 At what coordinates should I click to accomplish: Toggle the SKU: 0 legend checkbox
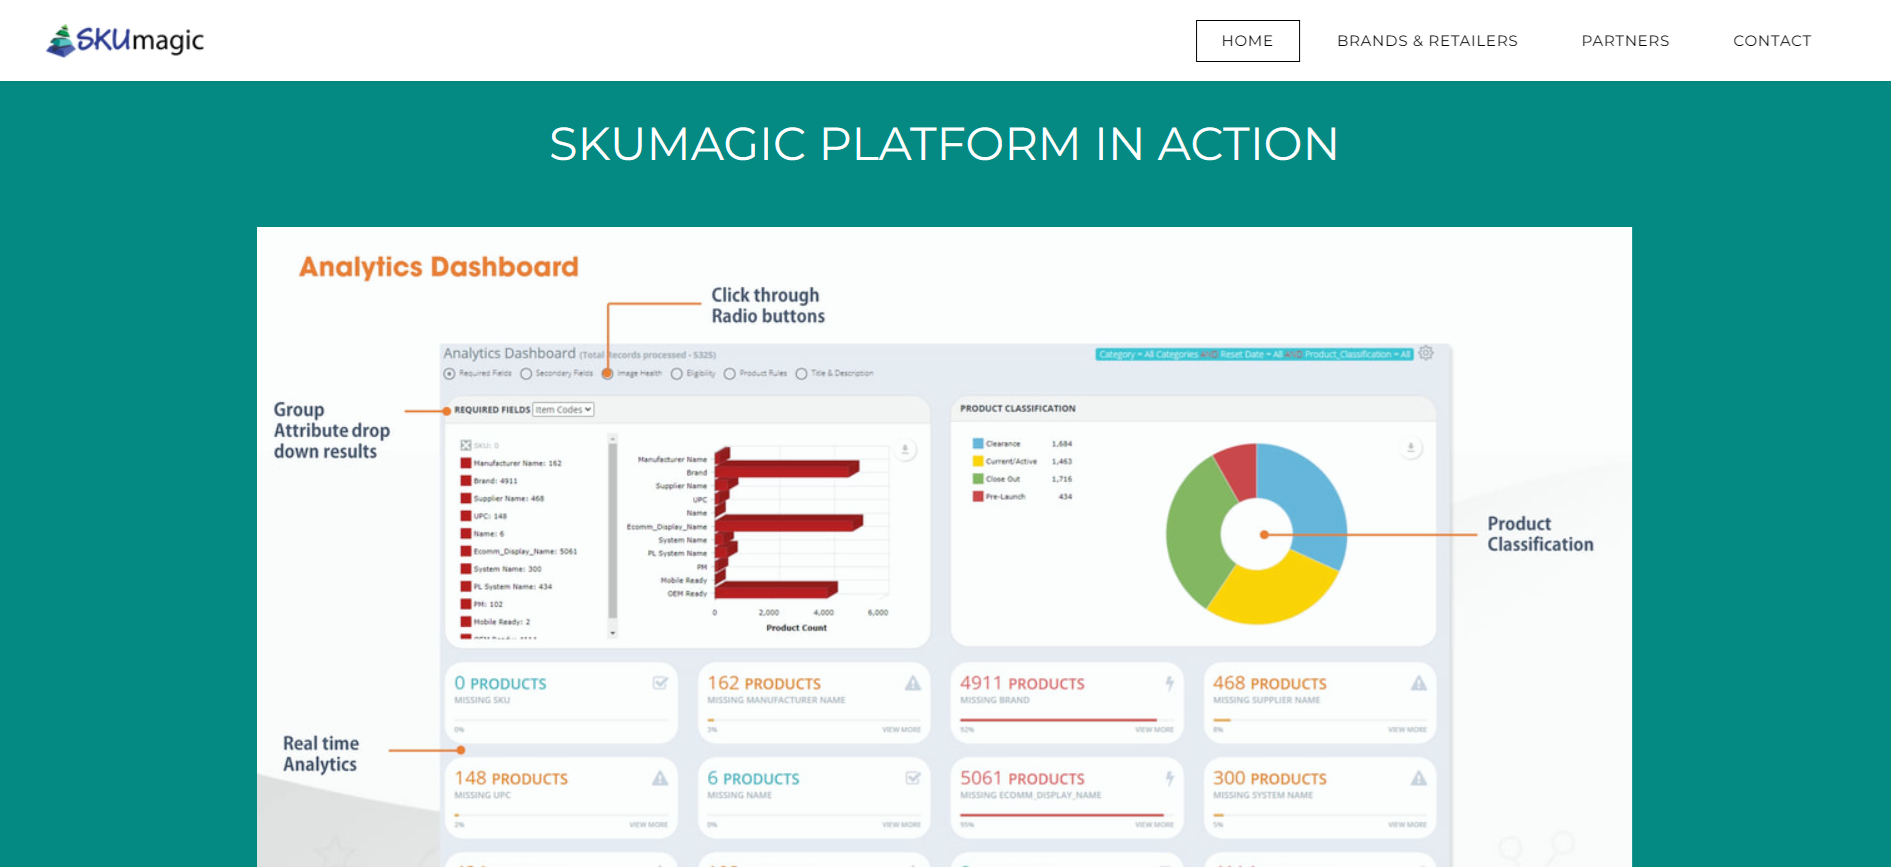coord(465,445)
